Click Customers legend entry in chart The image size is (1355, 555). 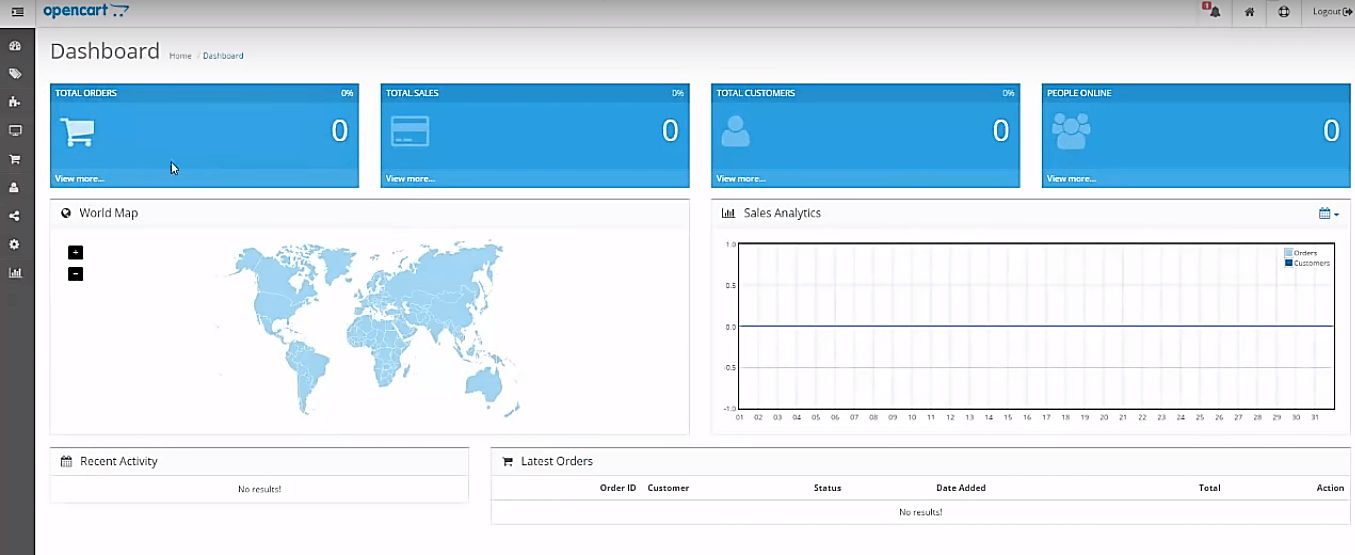tap(1307, 263)
